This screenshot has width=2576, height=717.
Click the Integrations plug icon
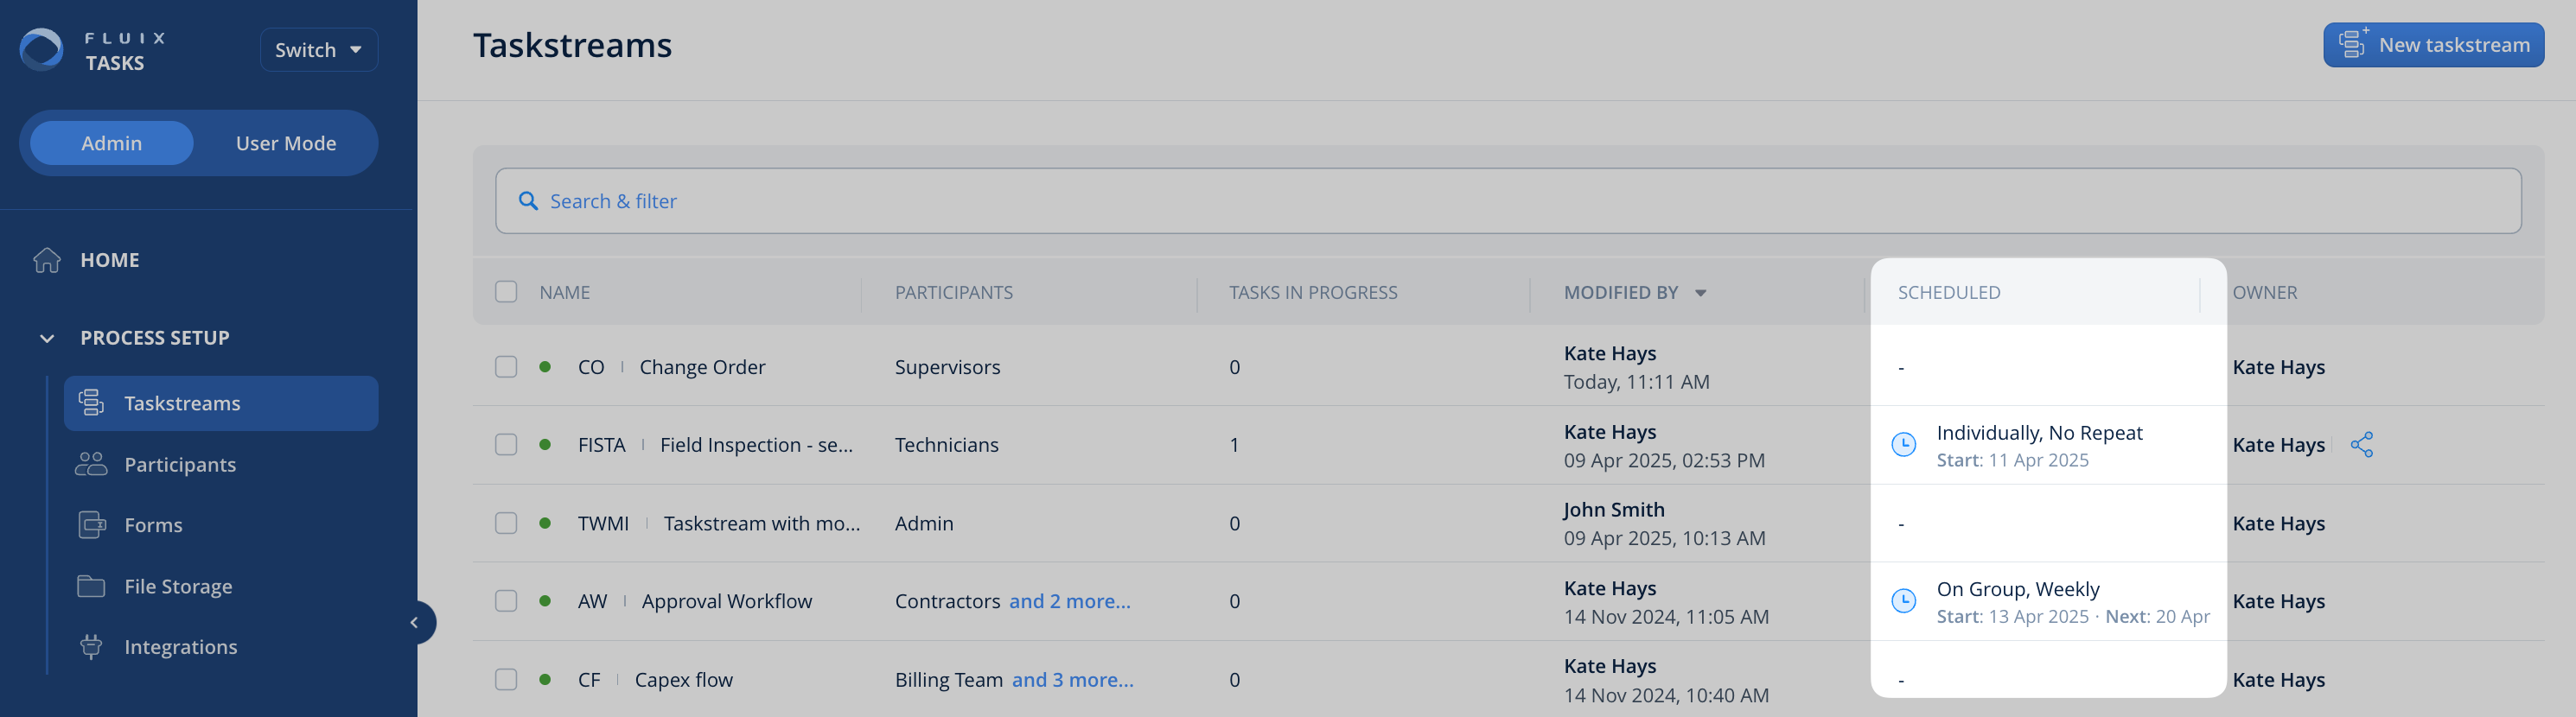point(91,647)
